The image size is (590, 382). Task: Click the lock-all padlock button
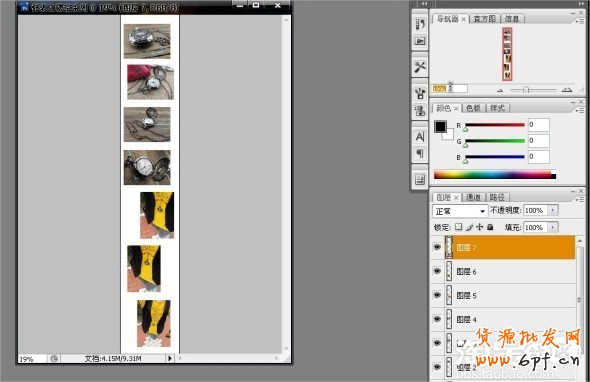pyautogui.click(x=490, y=227)
